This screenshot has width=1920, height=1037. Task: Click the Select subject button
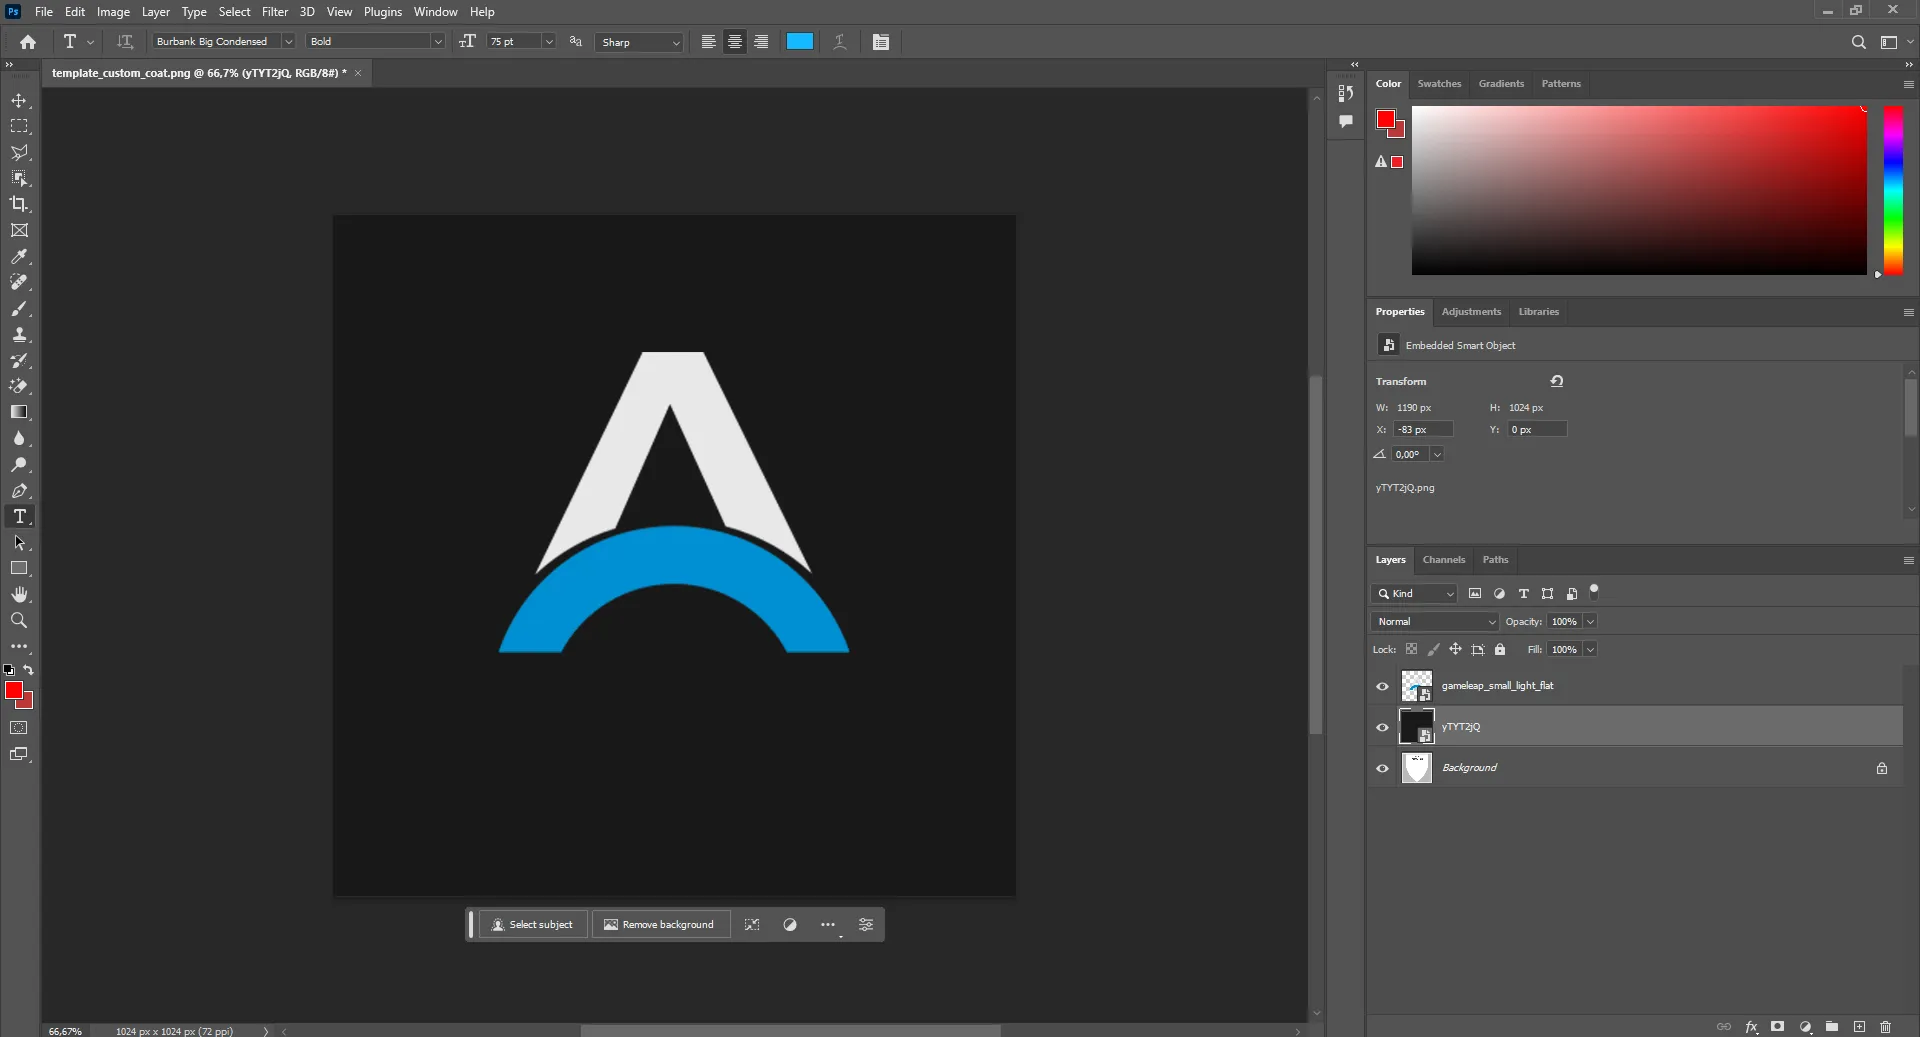tap(533, 925)
